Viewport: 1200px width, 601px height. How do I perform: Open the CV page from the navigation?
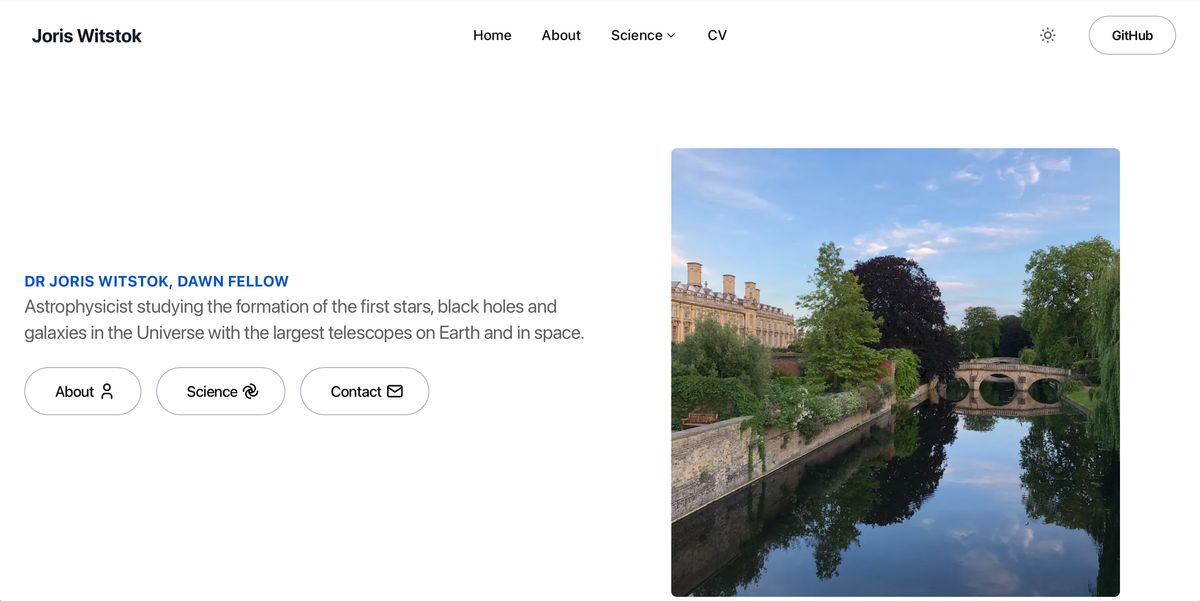(717, 35)
